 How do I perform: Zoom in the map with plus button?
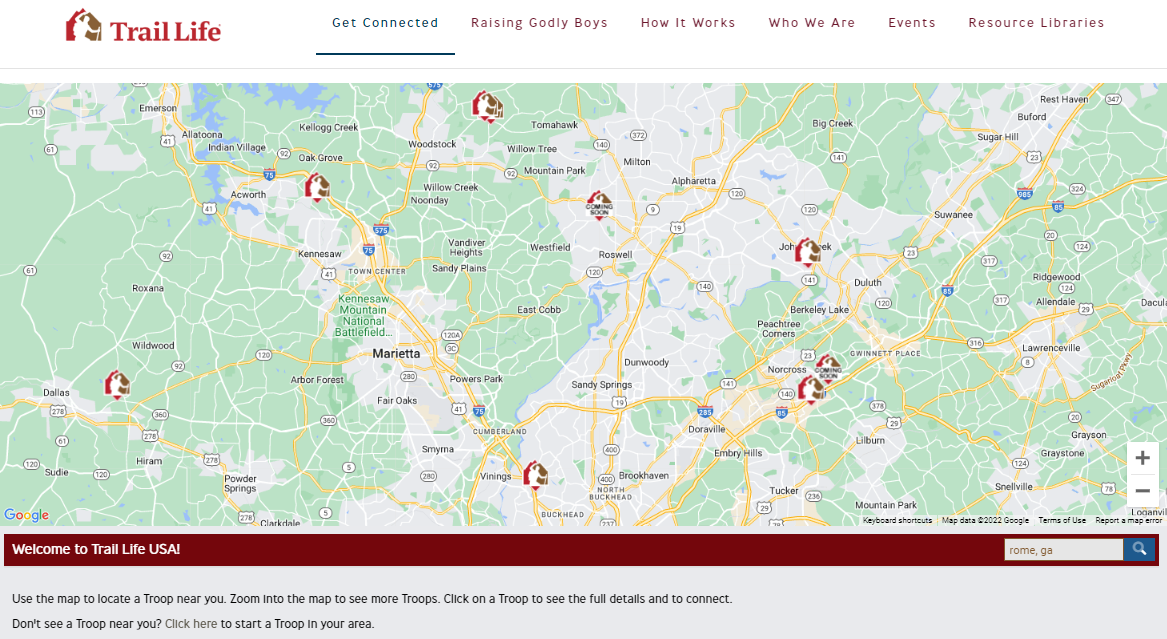pyautogui.click(x=1142, y=458)
